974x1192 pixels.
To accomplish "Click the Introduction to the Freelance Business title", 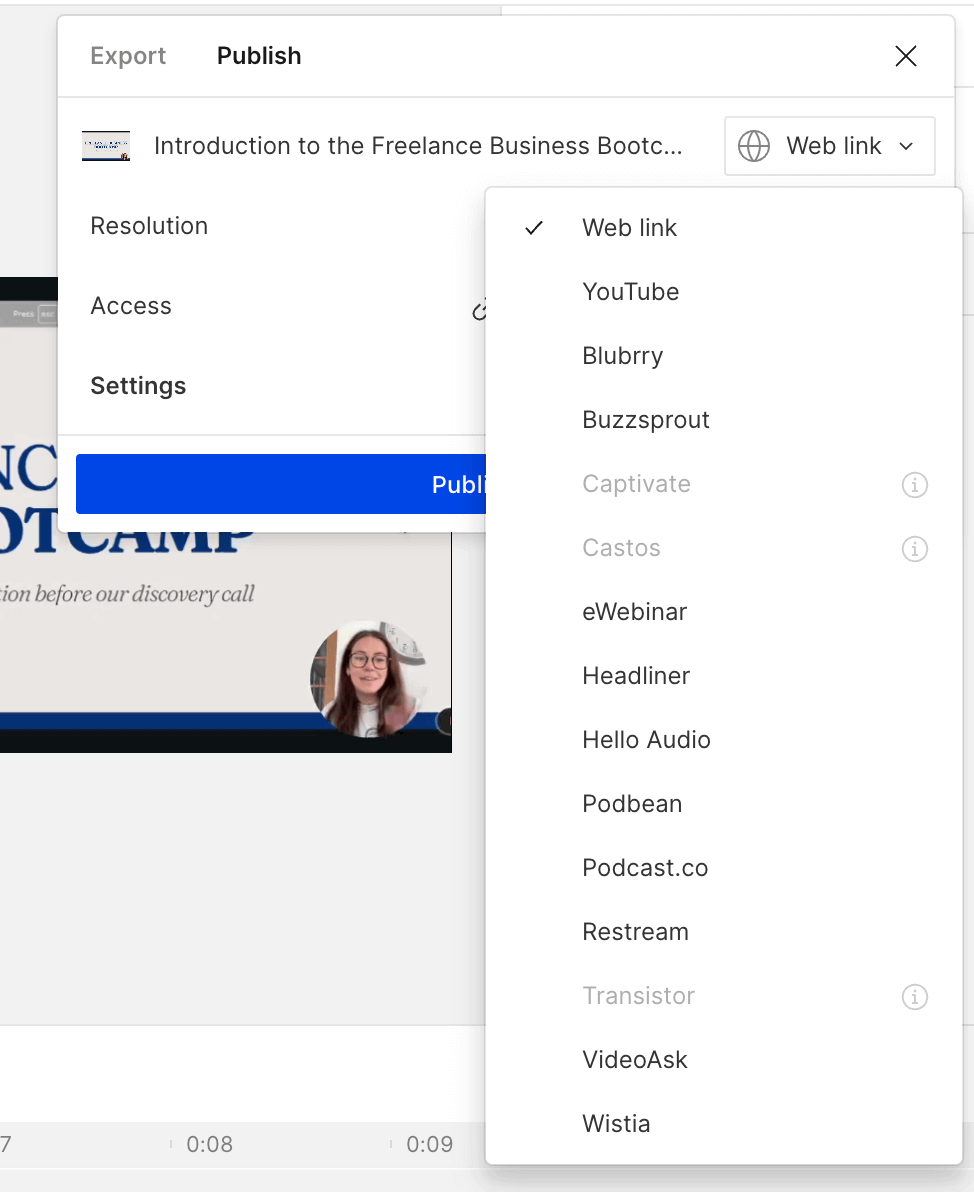I will pos(418,146).
